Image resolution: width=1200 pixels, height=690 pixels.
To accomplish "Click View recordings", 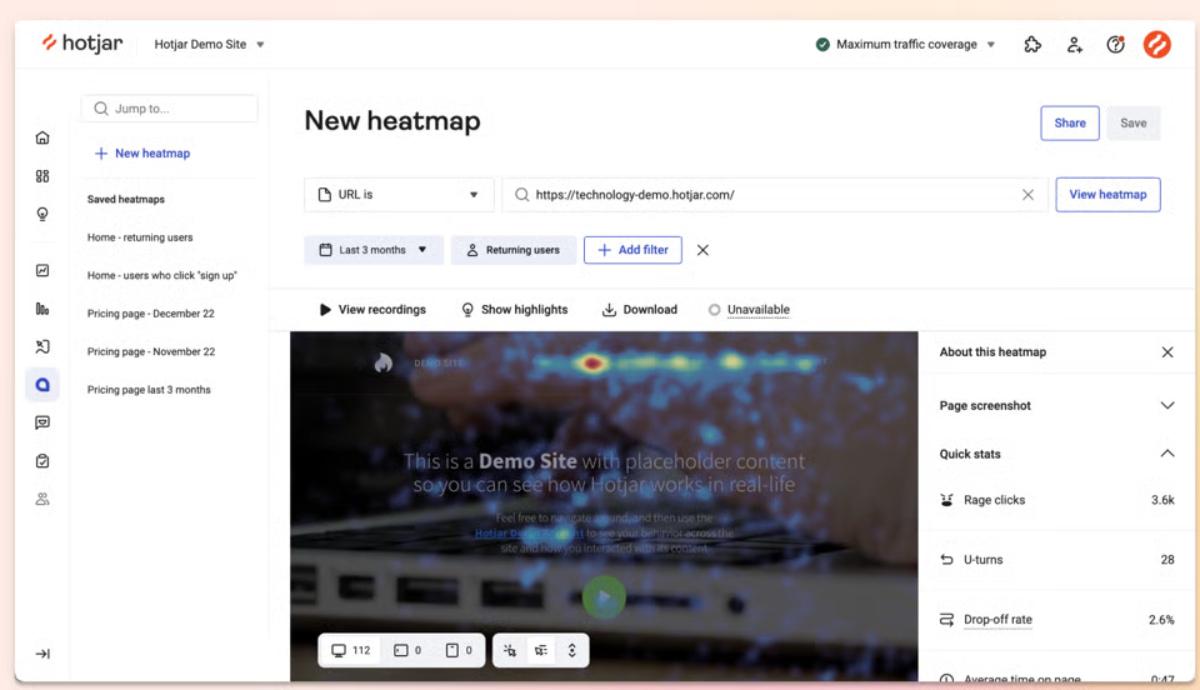I will 372,310.
